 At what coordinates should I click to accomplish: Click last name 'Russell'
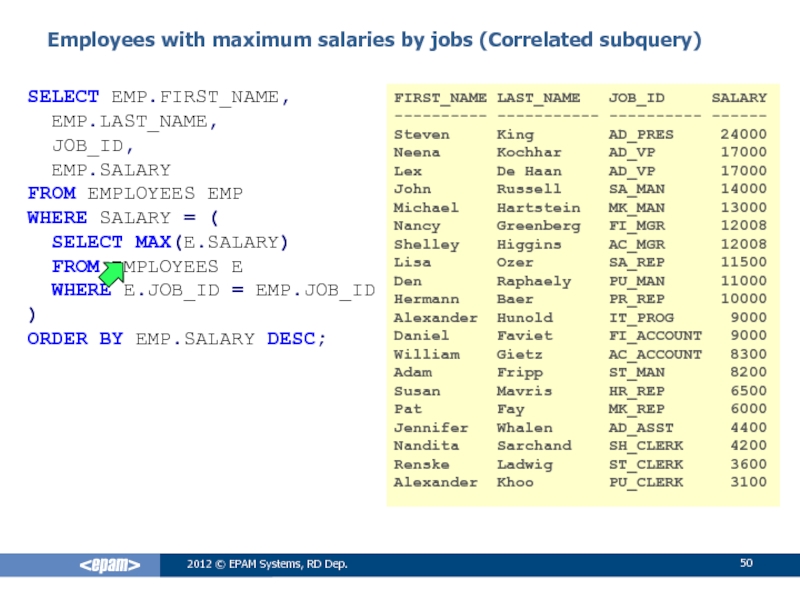[529, 189]
